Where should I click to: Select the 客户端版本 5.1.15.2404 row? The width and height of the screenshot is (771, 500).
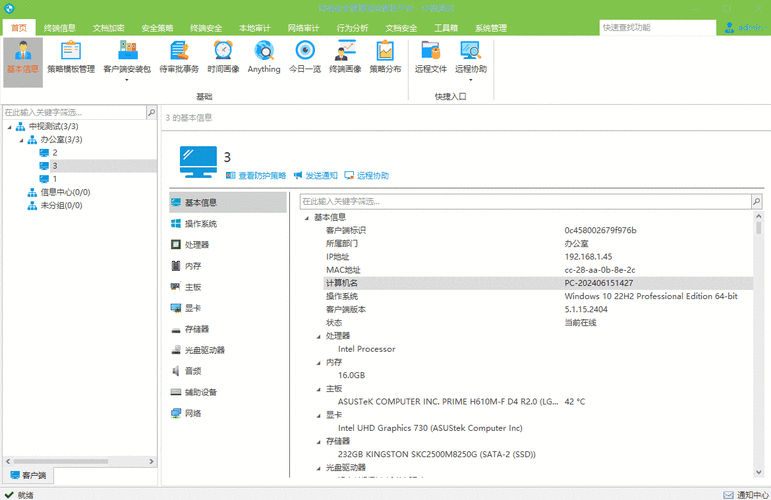coord(538,309)
